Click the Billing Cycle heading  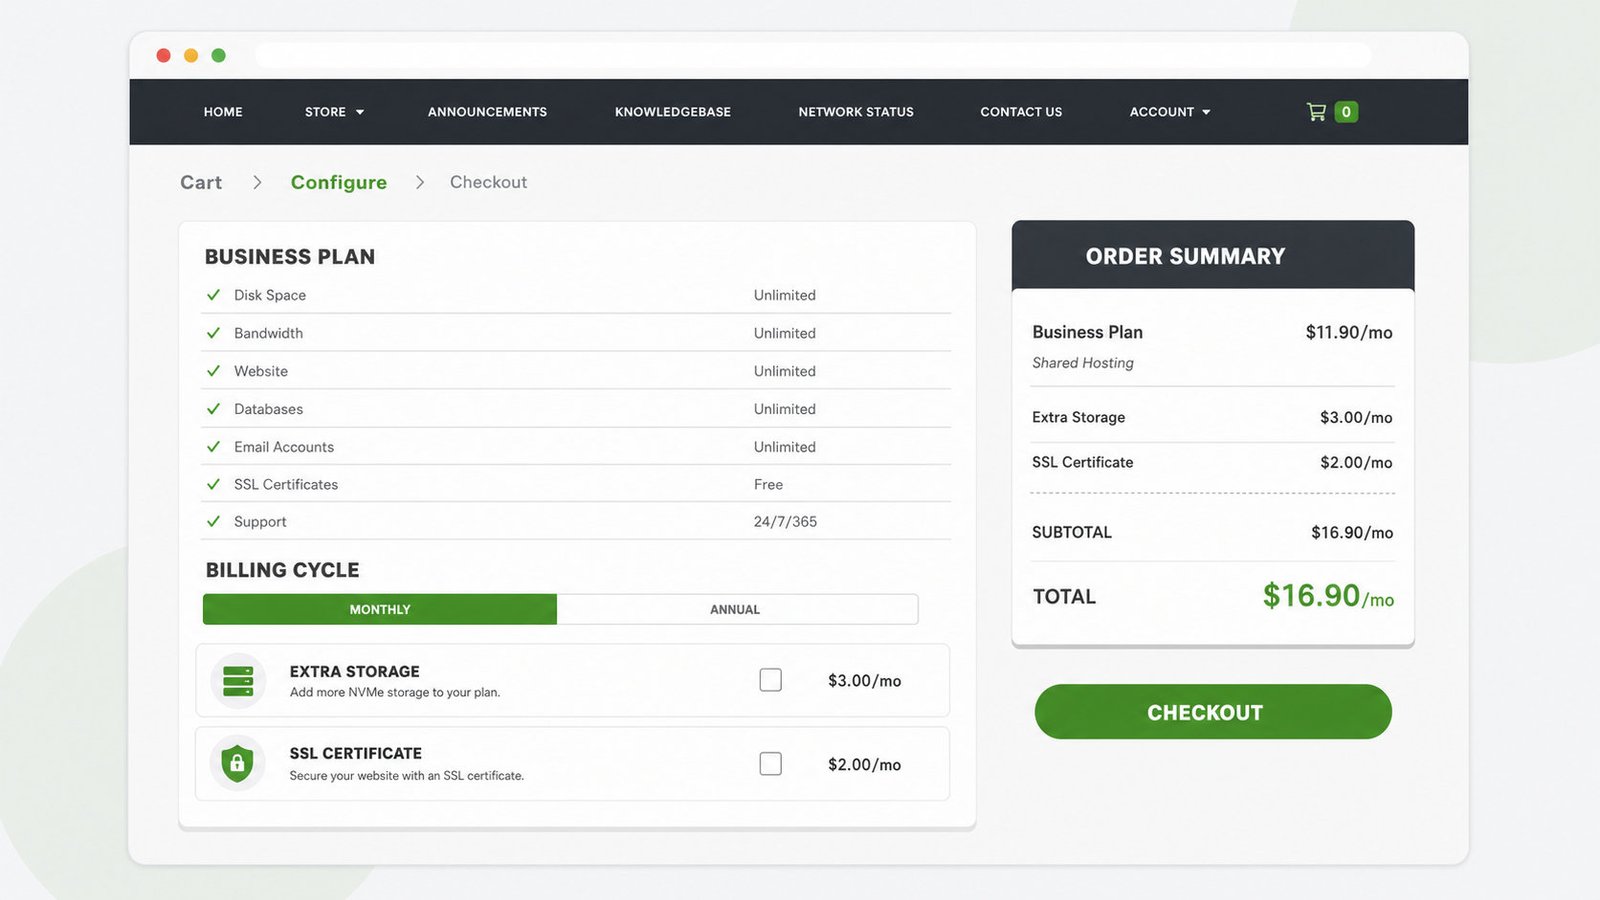[282, 570]
